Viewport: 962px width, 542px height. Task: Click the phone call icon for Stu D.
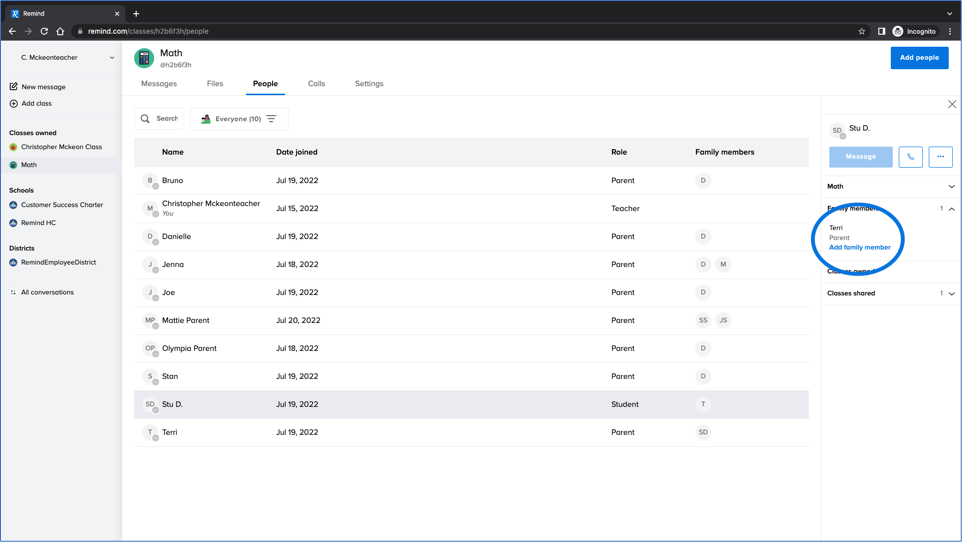pyautogui.click(x=910, y=157)
